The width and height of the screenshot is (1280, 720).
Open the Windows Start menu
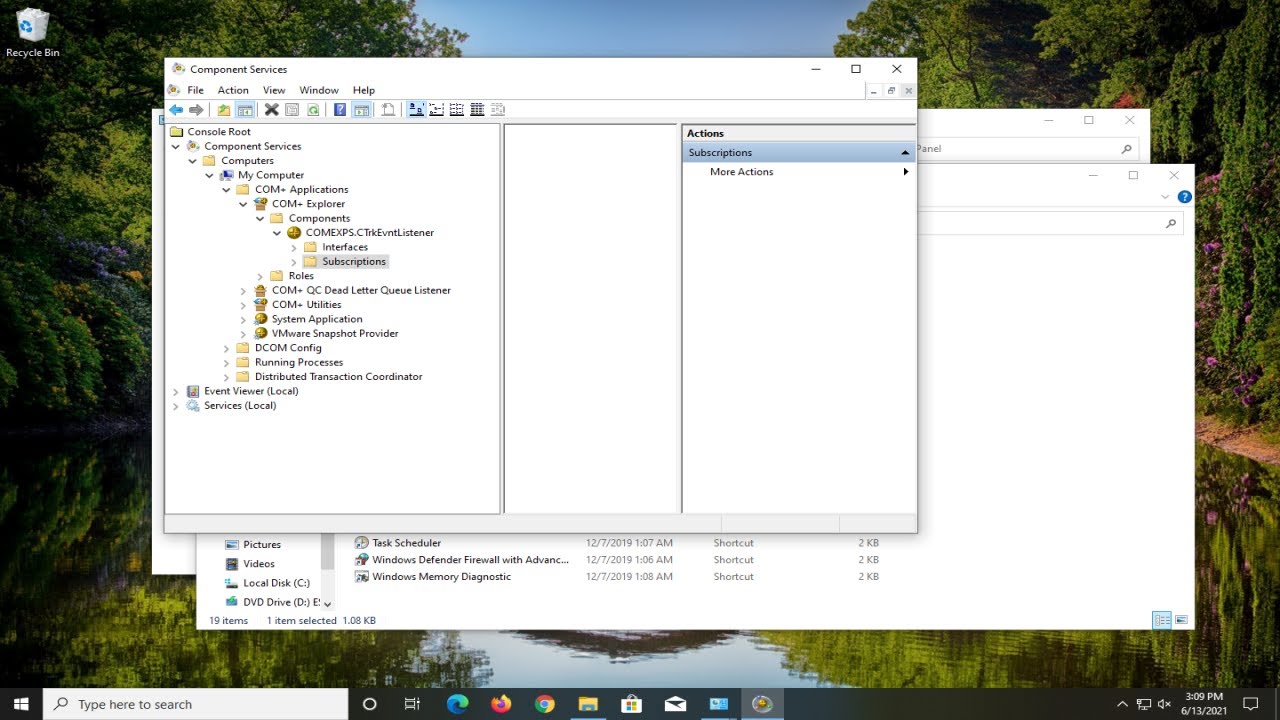coord(21,704)
